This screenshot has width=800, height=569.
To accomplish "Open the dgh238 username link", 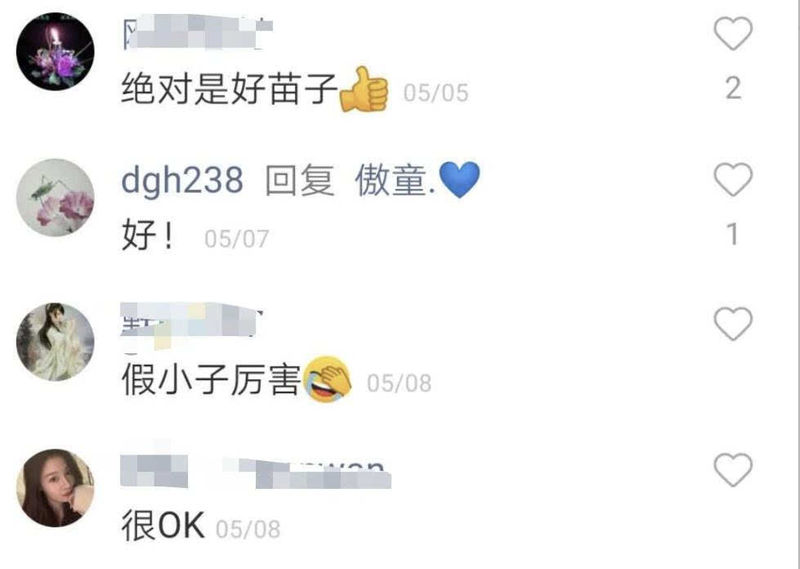I will [x=182, y=180].
